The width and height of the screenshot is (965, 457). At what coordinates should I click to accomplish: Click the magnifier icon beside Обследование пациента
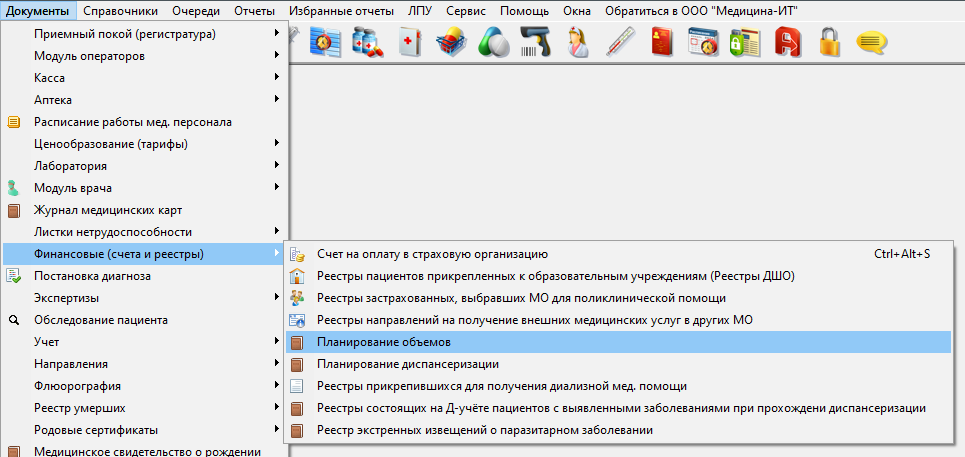(14, 320)
